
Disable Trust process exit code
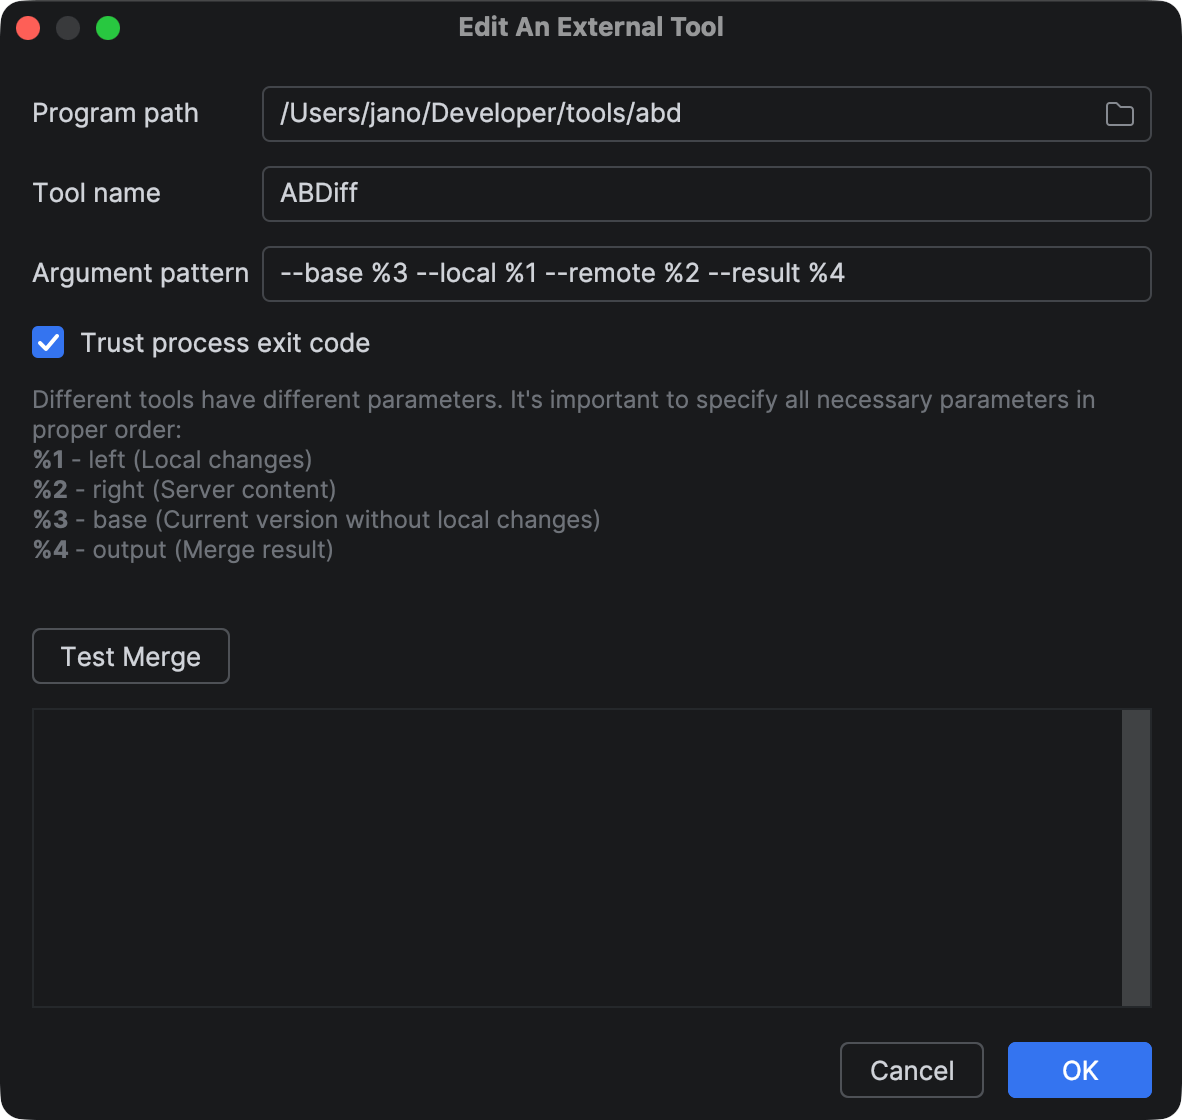click(x=47, y=342)
